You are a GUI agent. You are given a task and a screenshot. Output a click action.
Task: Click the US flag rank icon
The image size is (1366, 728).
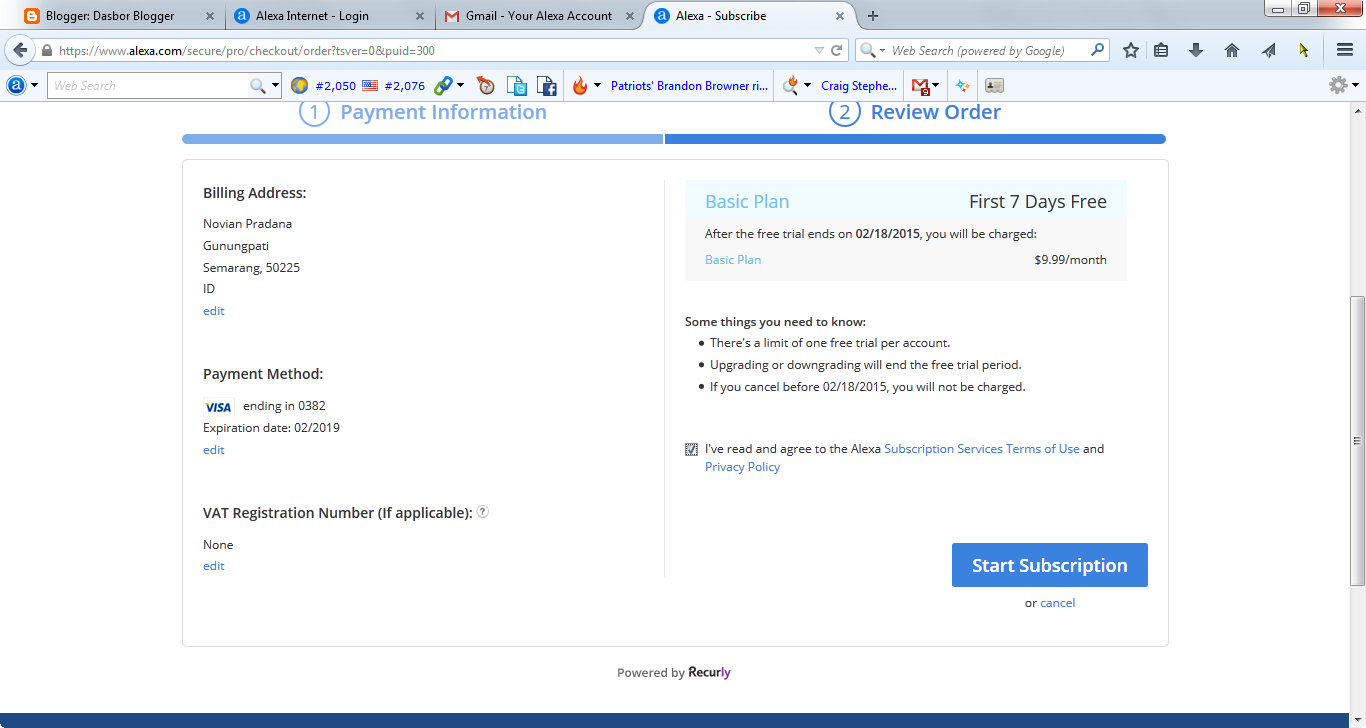click(370, 86)
